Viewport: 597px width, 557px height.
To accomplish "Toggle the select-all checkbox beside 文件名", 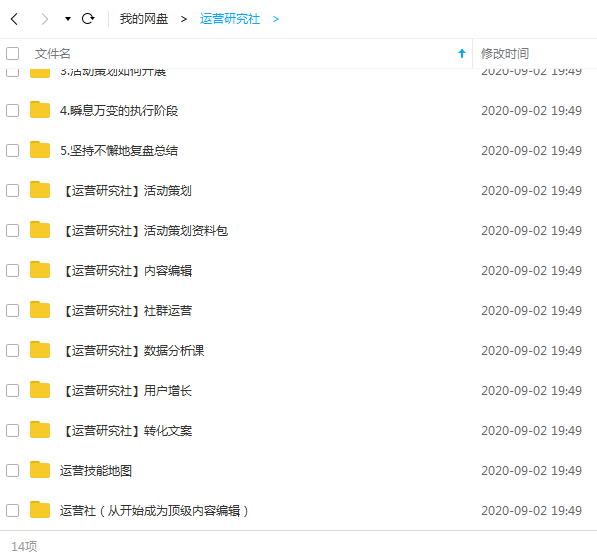I will (13, 54).
